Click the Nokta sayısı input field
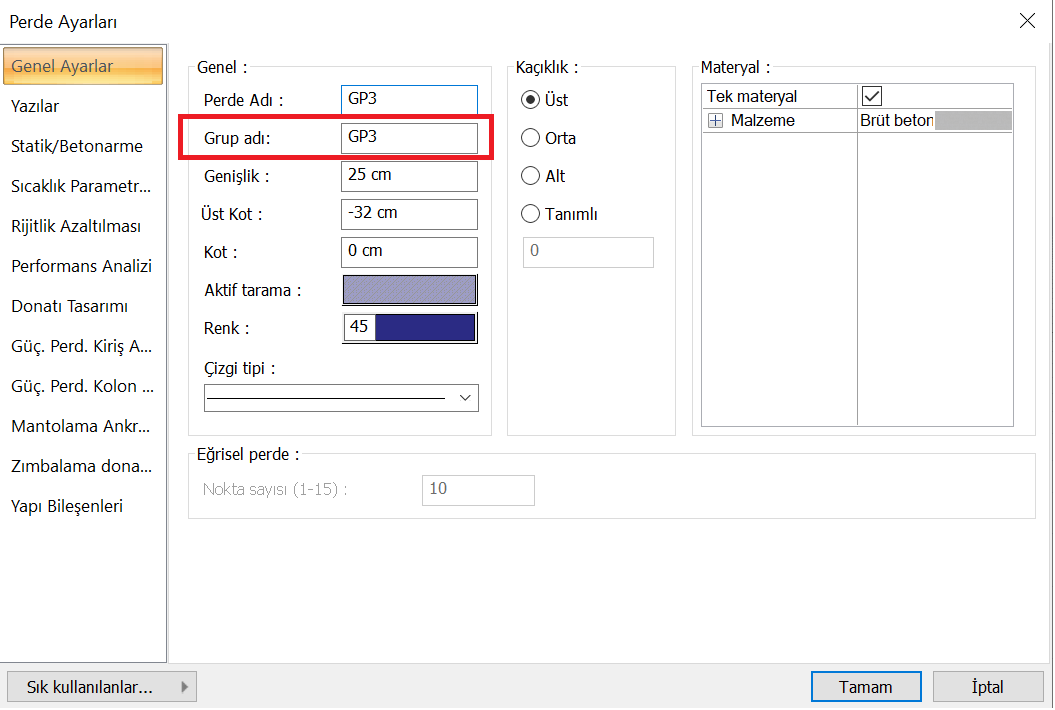The width and height of the screenshot is (1055, 710). [x=478, y=490]
